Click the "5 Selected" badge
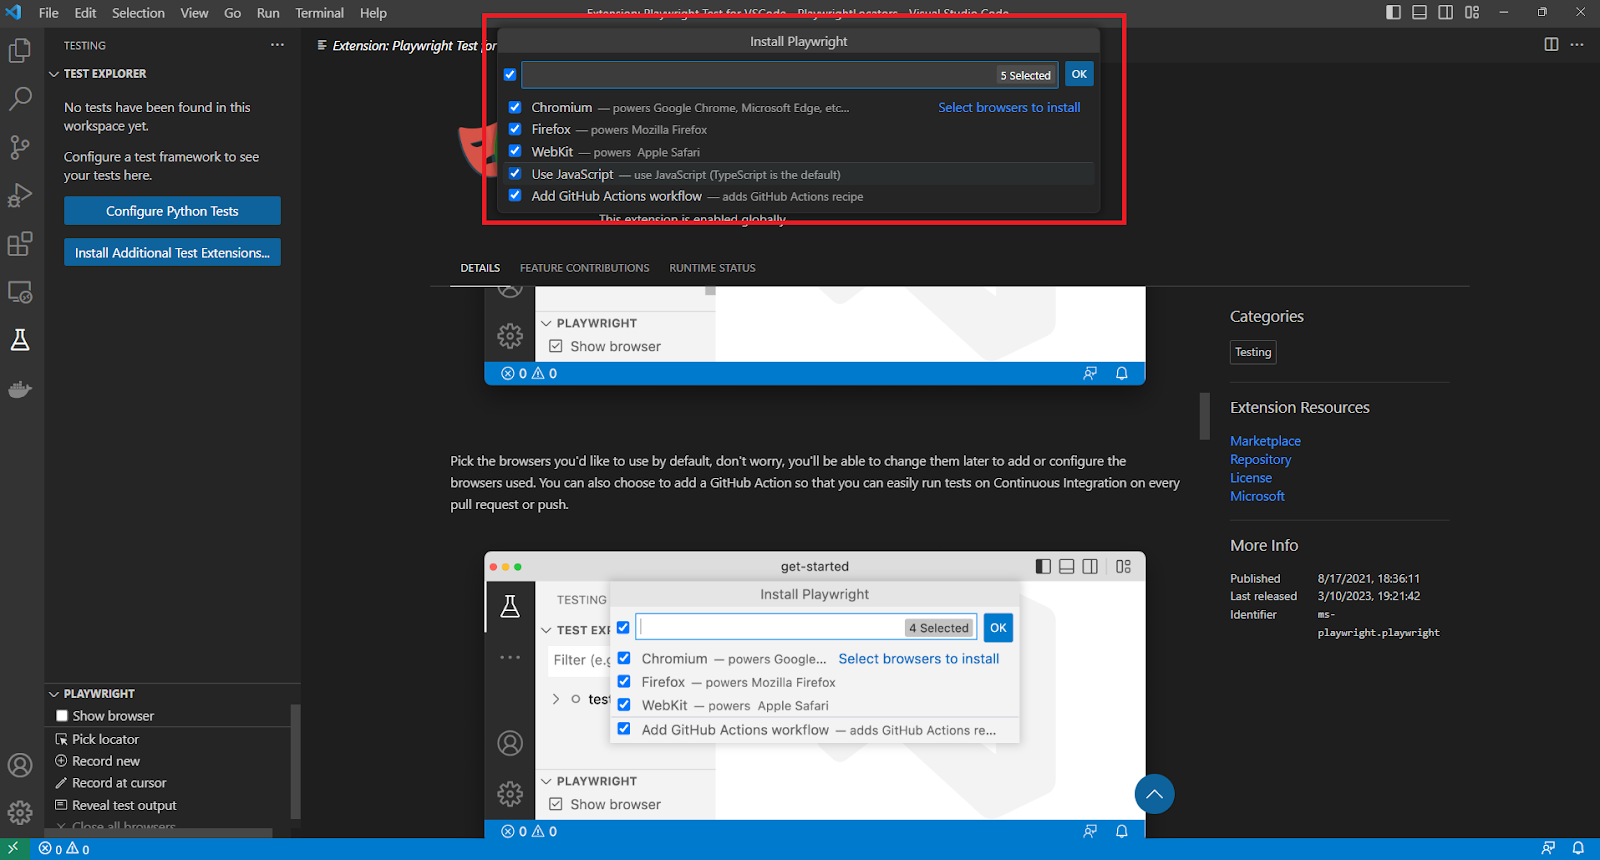Image resolution: width=1600 pixels, height=860 pixels. pos(1025,75)
